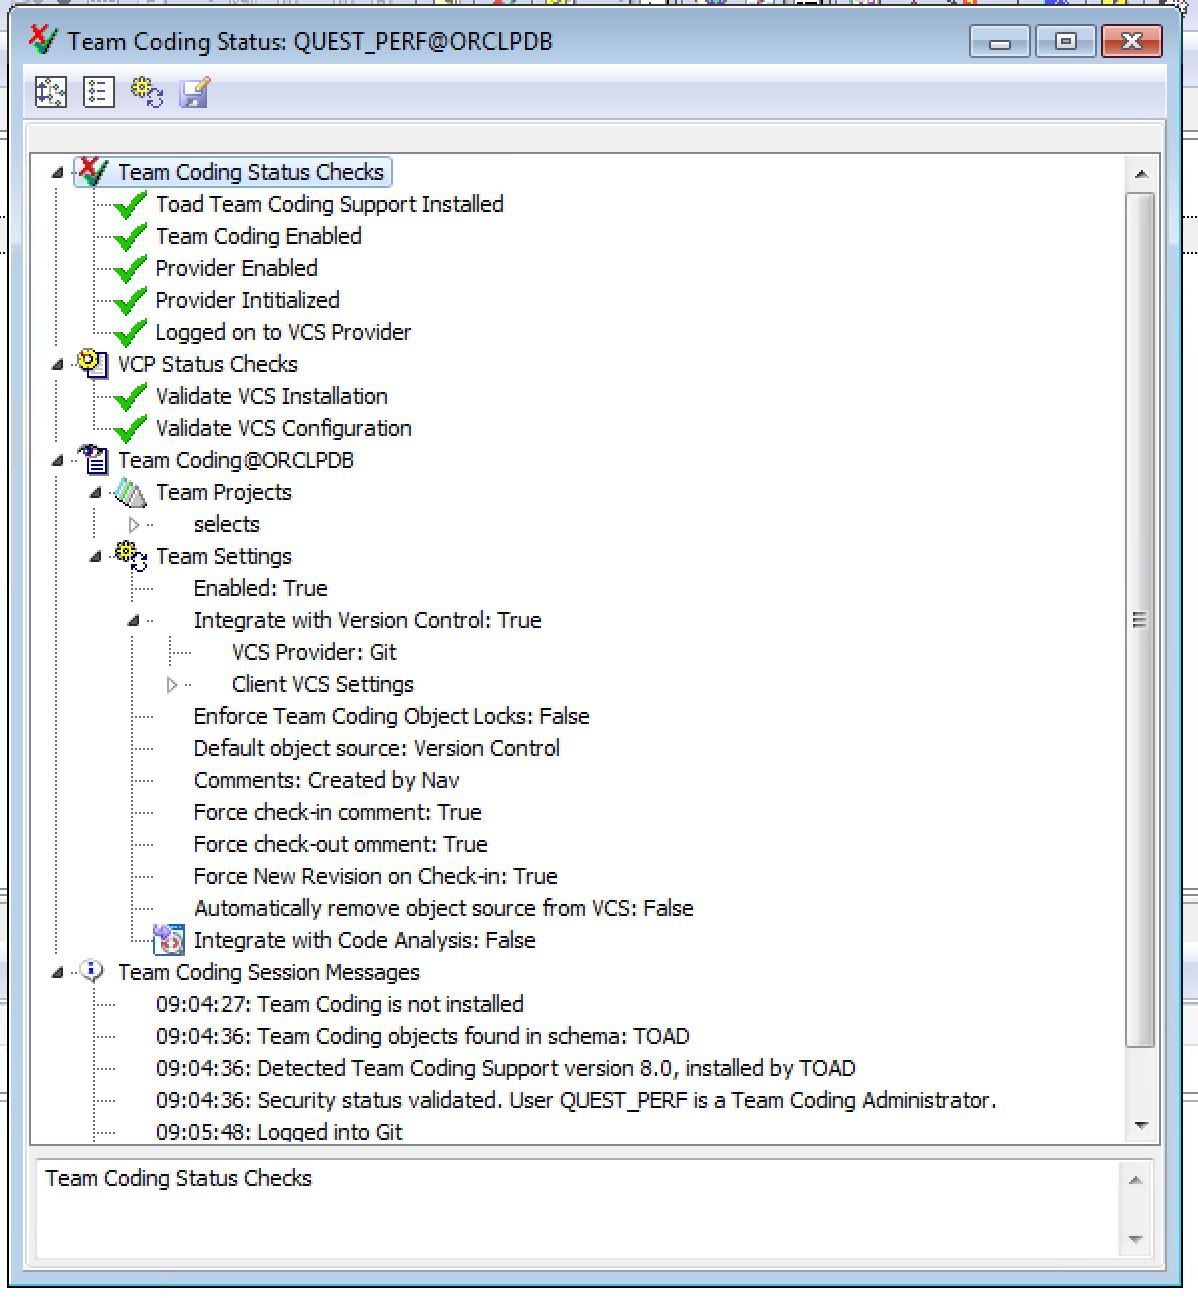The height and width of the screenshot is (1298, 1198).
Task: Select 'Default object source: Version Control' row
Action: pyautogui.click(x=377, y=748)
